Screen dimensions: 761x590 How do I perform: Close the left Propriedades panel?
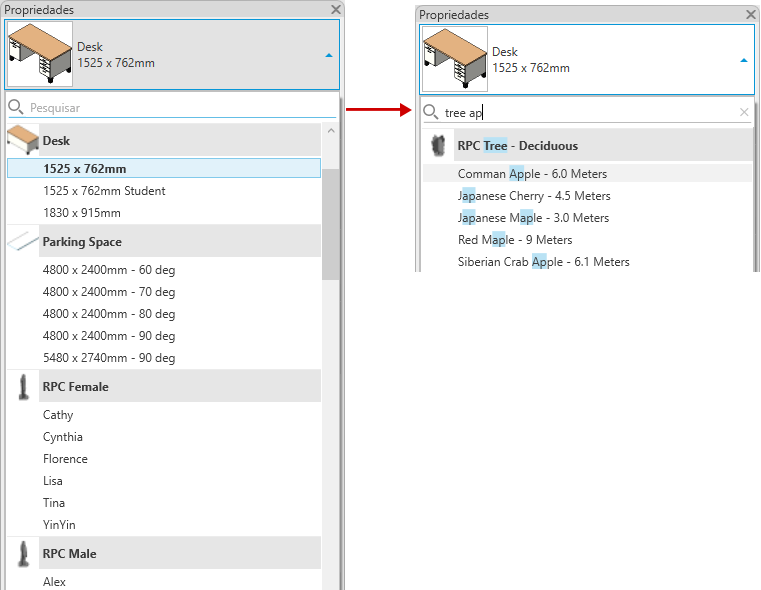[335, 9]
